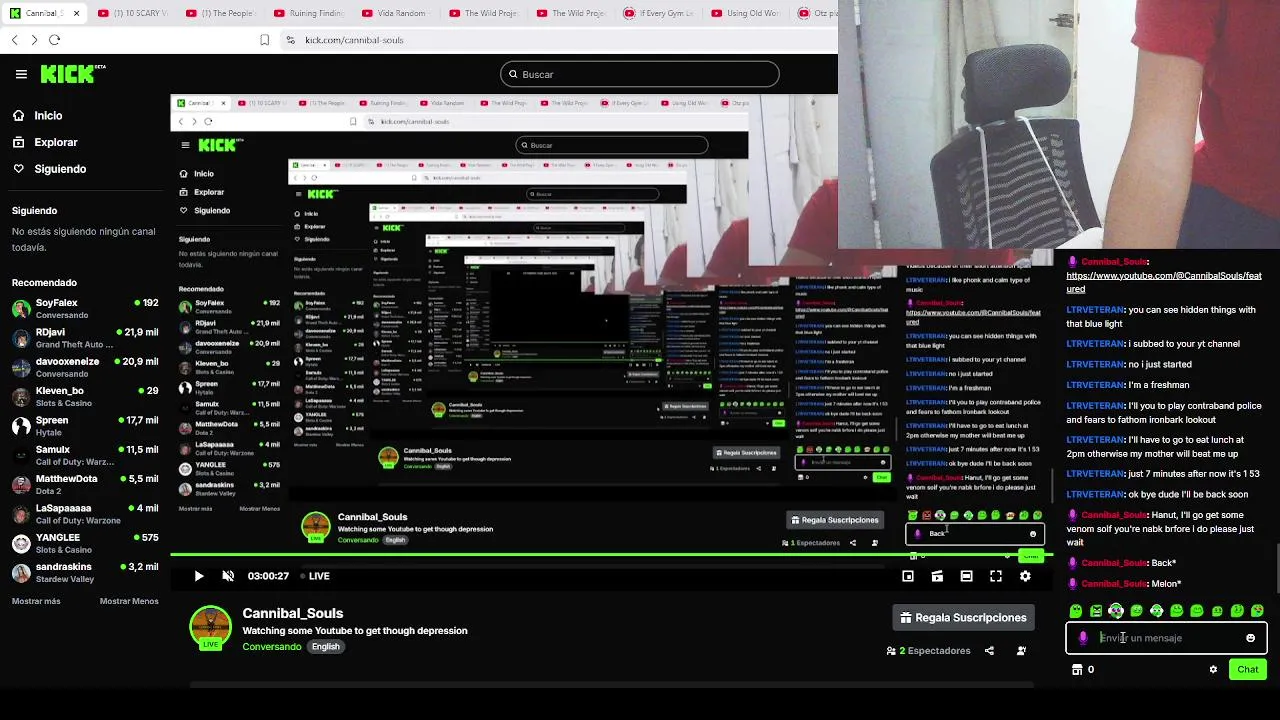Click the user action icon beside share
The image size is (1280, 720).
1021,651
